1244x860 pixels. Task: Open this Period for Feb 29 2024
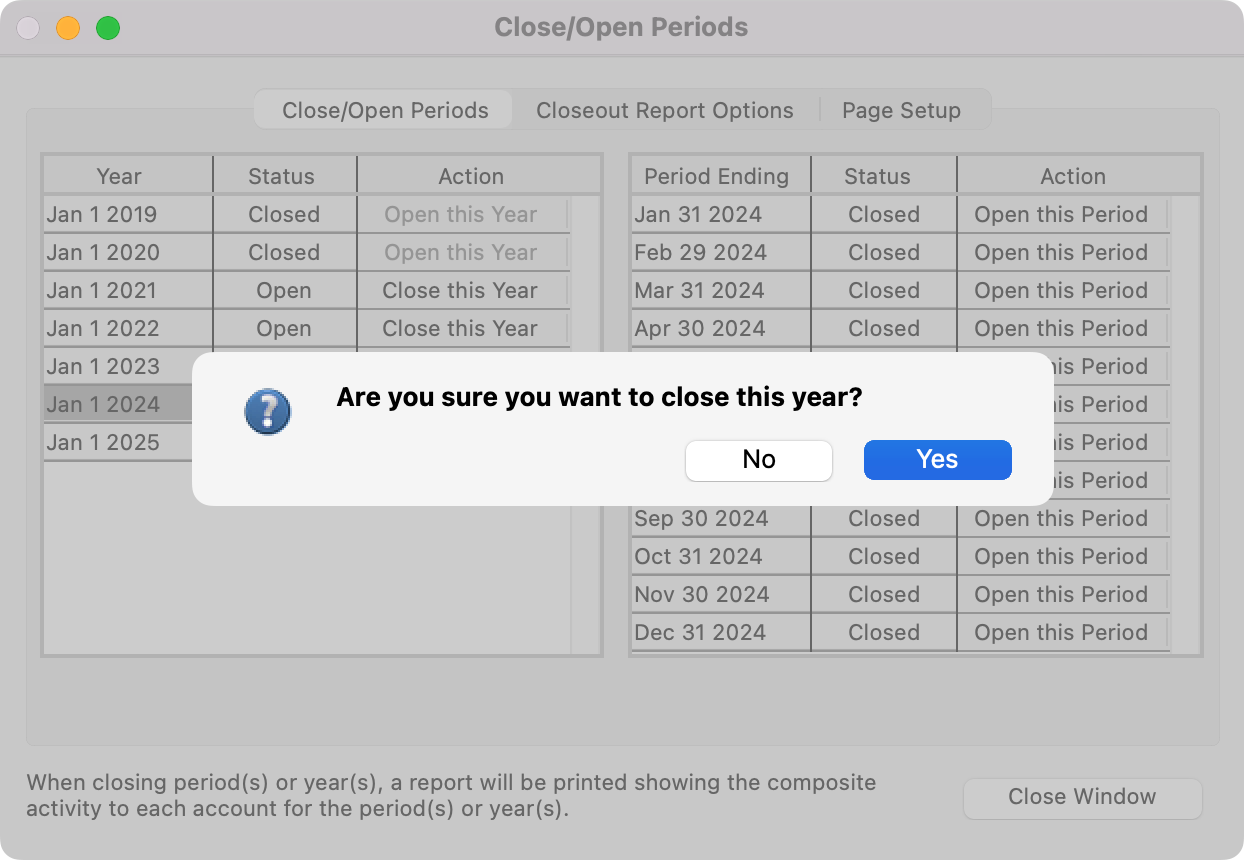[x=1061, y=253]
